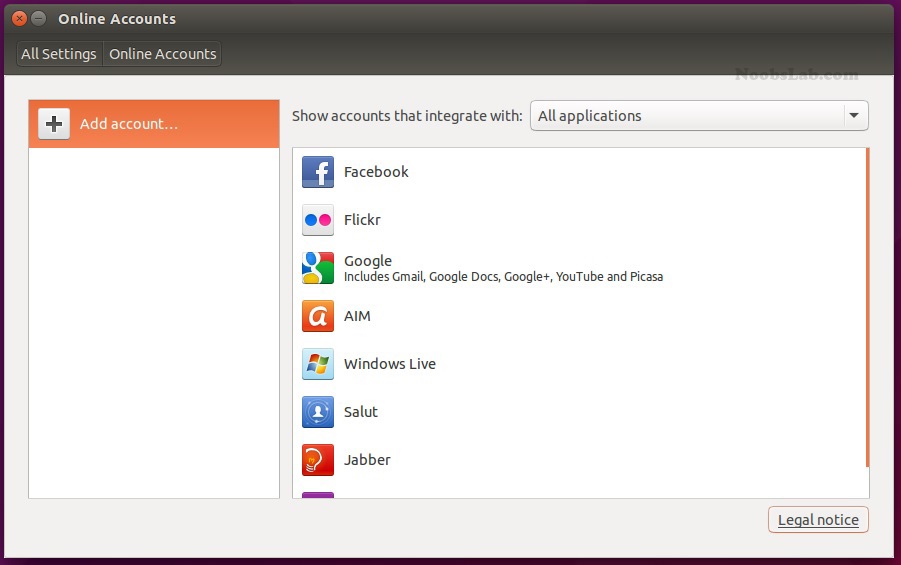Click the Google account icon
Screen dimensions: 901x565
pyautogui.click(x=318, y=268)
